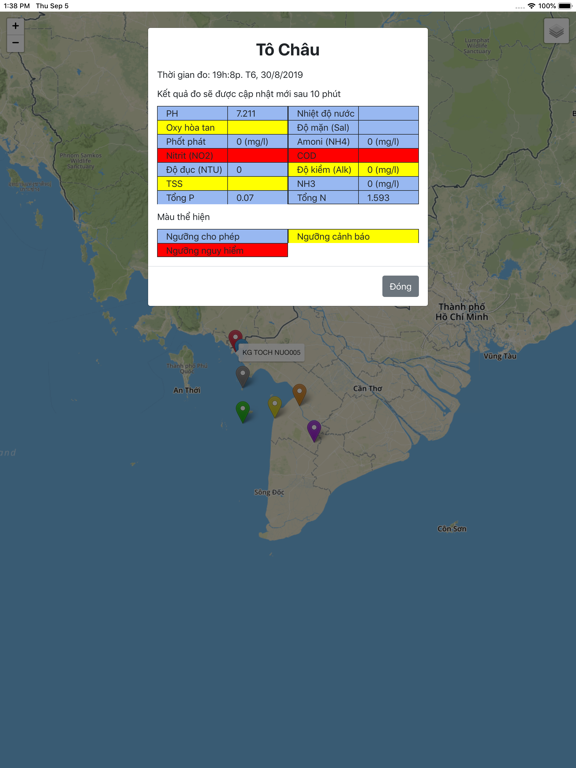Click the NH3 label cell
Viewport: 576px width, 768px height.
click(x=323, y=184)
